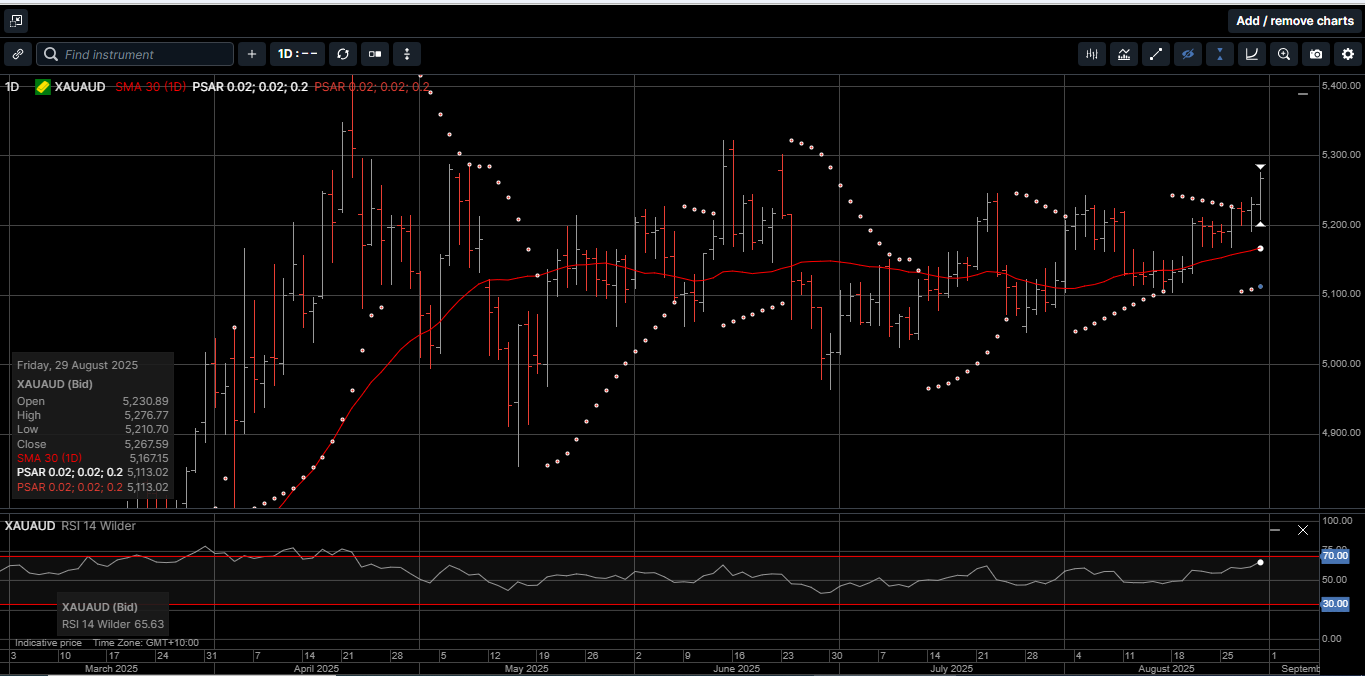Select the XAUAUD instrument label
The image size is (1365, 676).
tap(80, 87)
